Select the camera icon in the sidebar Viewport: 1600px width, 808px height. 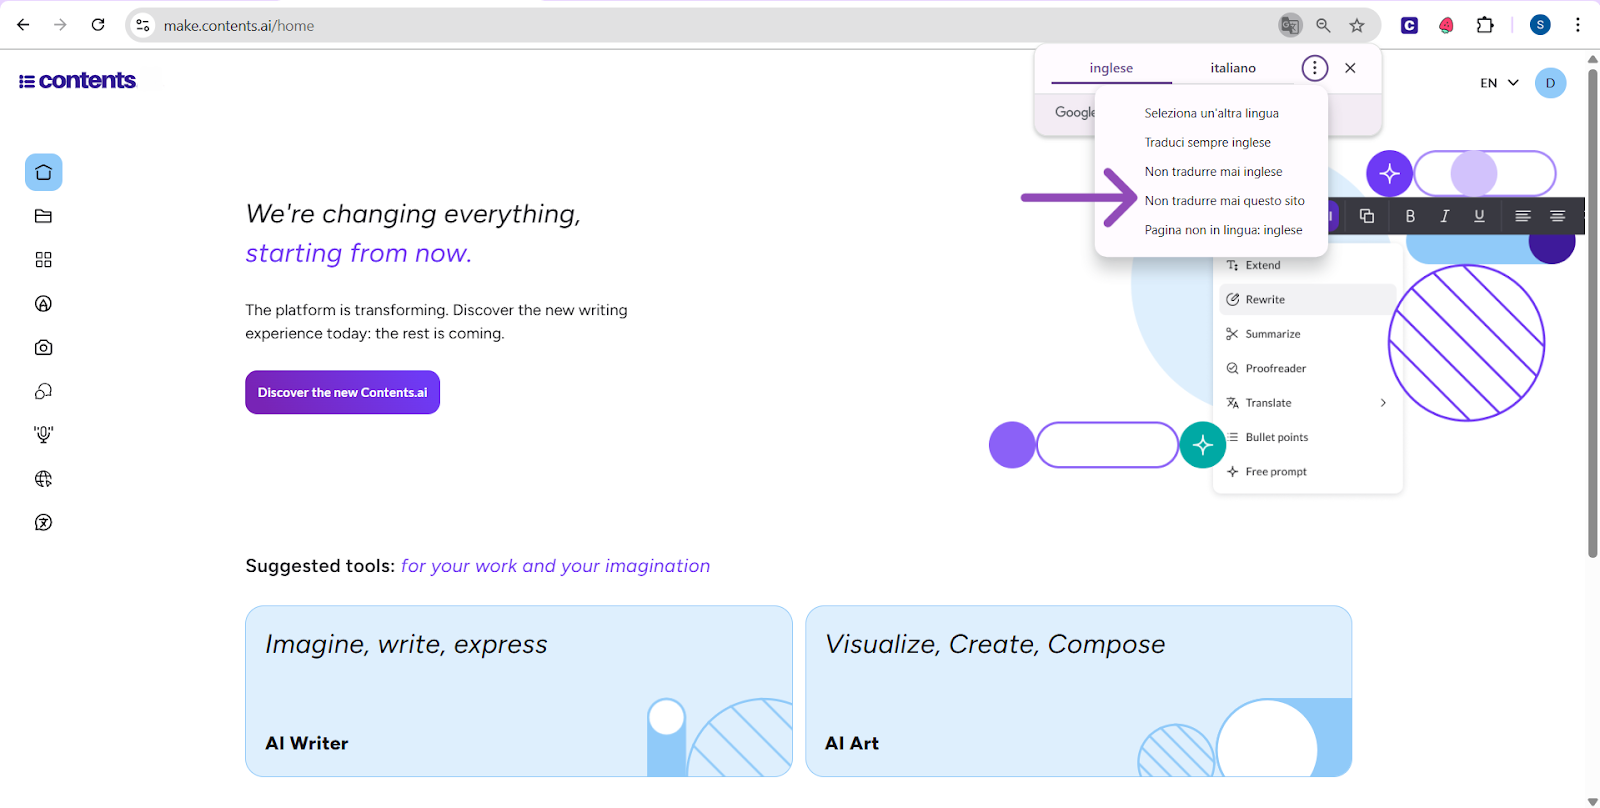click(43, 348)
